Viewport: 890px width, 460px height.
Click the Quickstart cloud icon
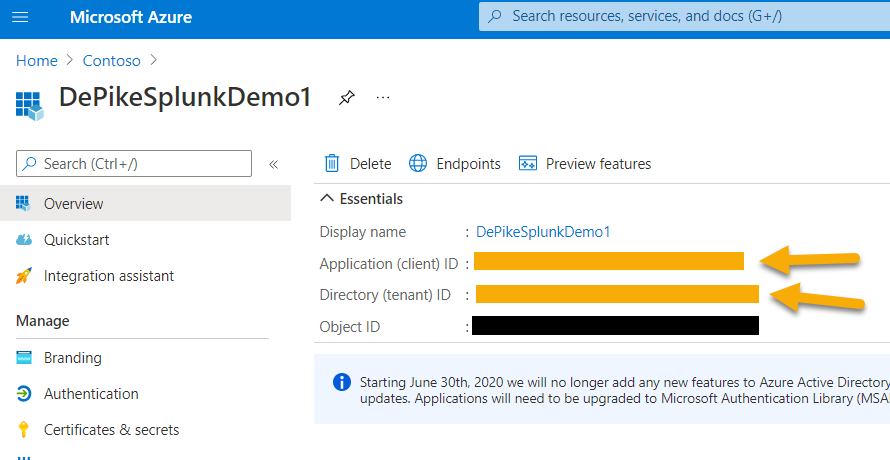tap(25, 240)
